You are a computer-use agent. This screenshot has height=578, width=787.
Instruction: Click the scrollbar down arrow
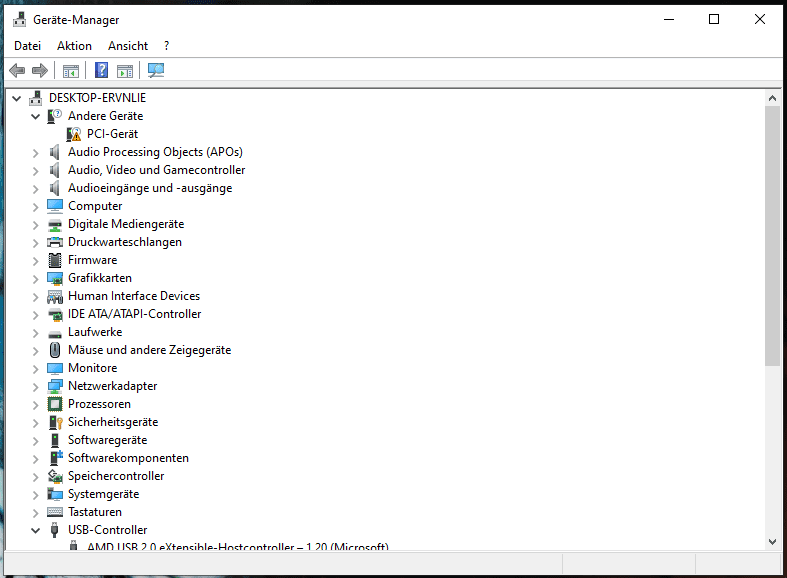772,541
